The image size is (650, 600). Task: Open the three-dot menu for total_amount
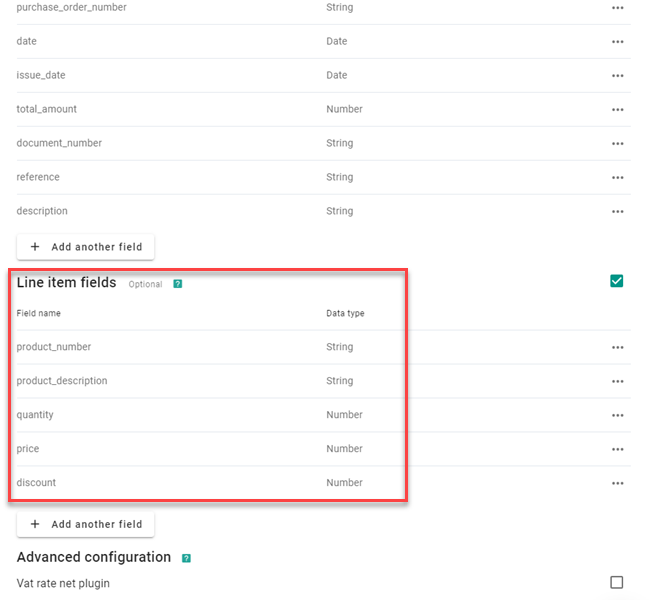617,110
